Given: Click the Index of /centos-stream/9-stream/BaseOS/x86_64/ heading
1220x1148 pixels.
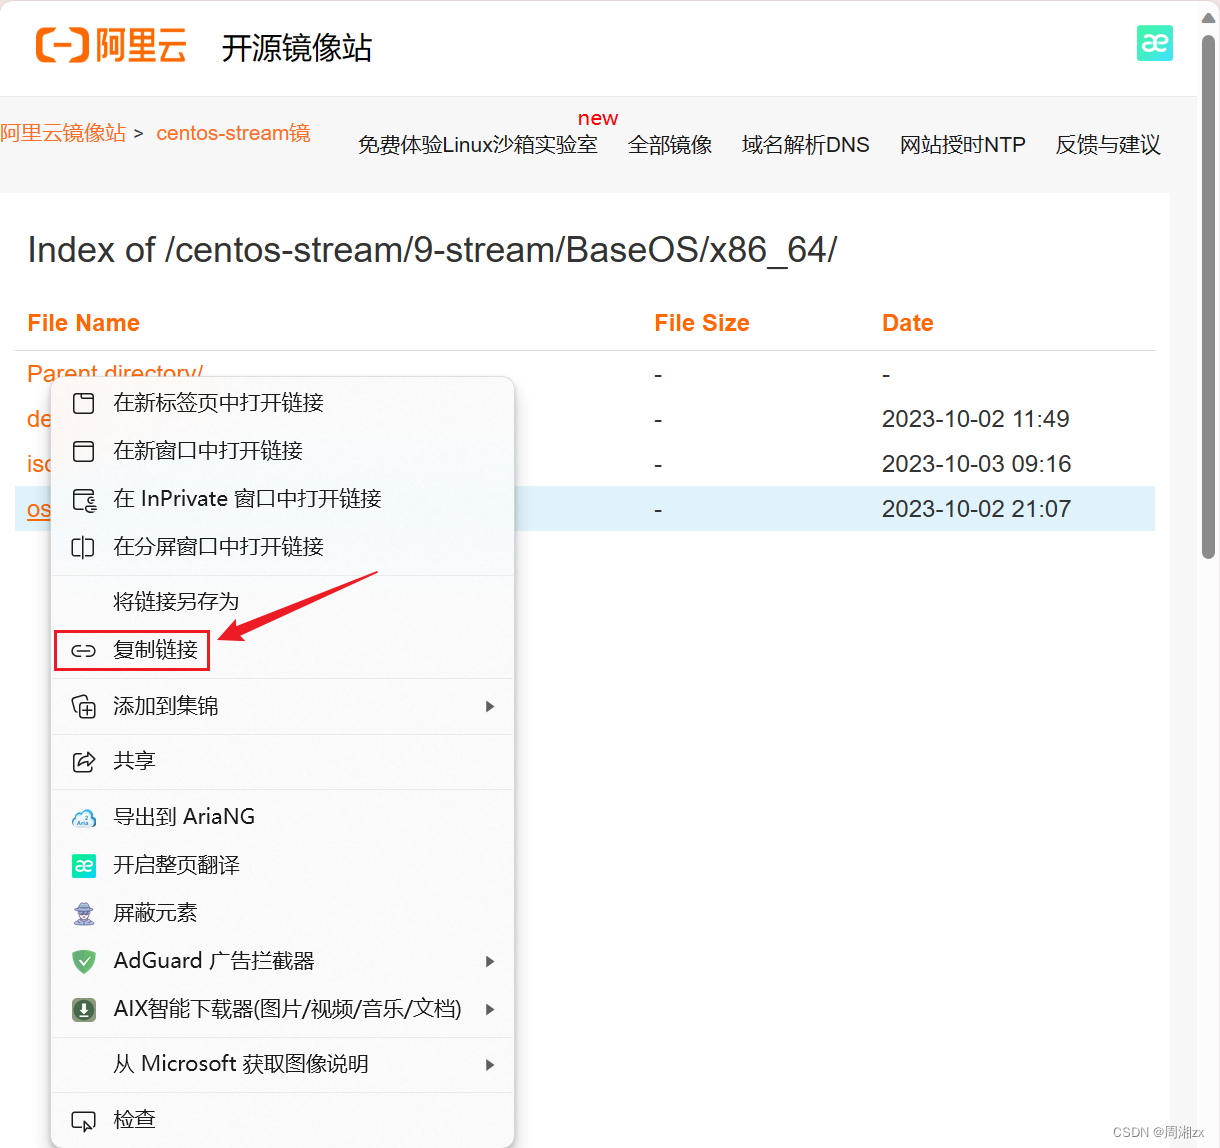Looking at the screenshot, I should tap(432, 250).
